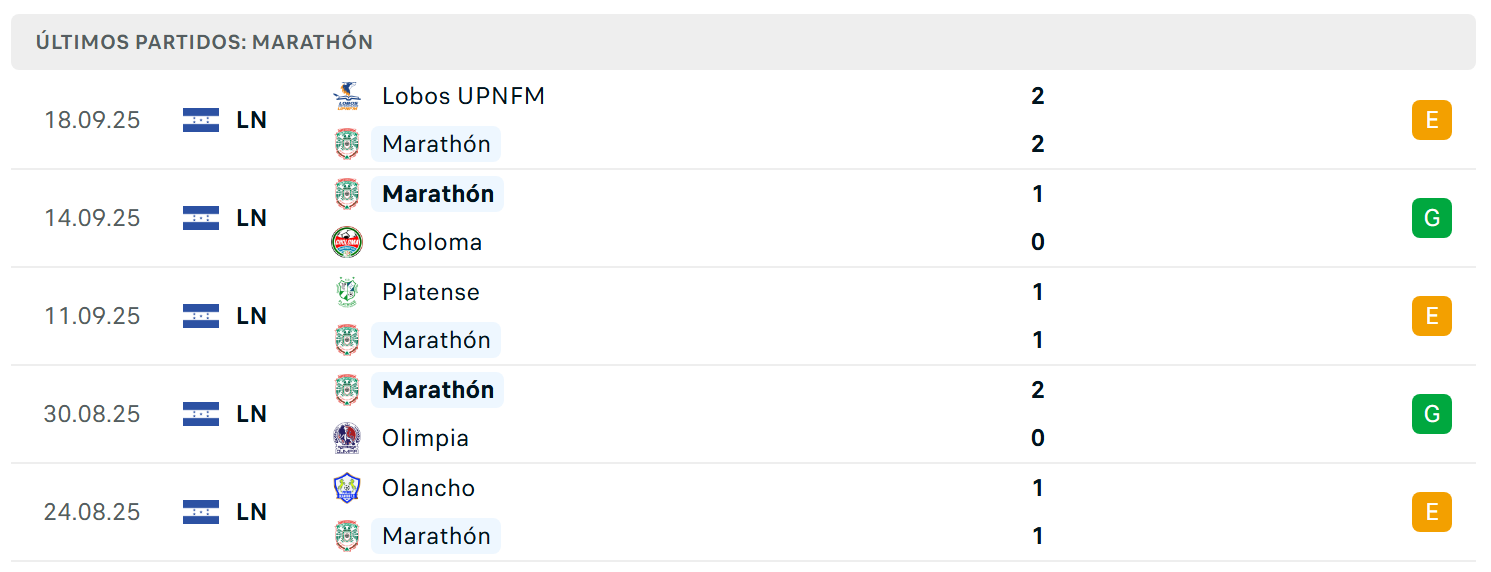1491x572 pixels.
Task: Click Honduras flag in 14.09.25 row
Action: (x=201, y=218)
